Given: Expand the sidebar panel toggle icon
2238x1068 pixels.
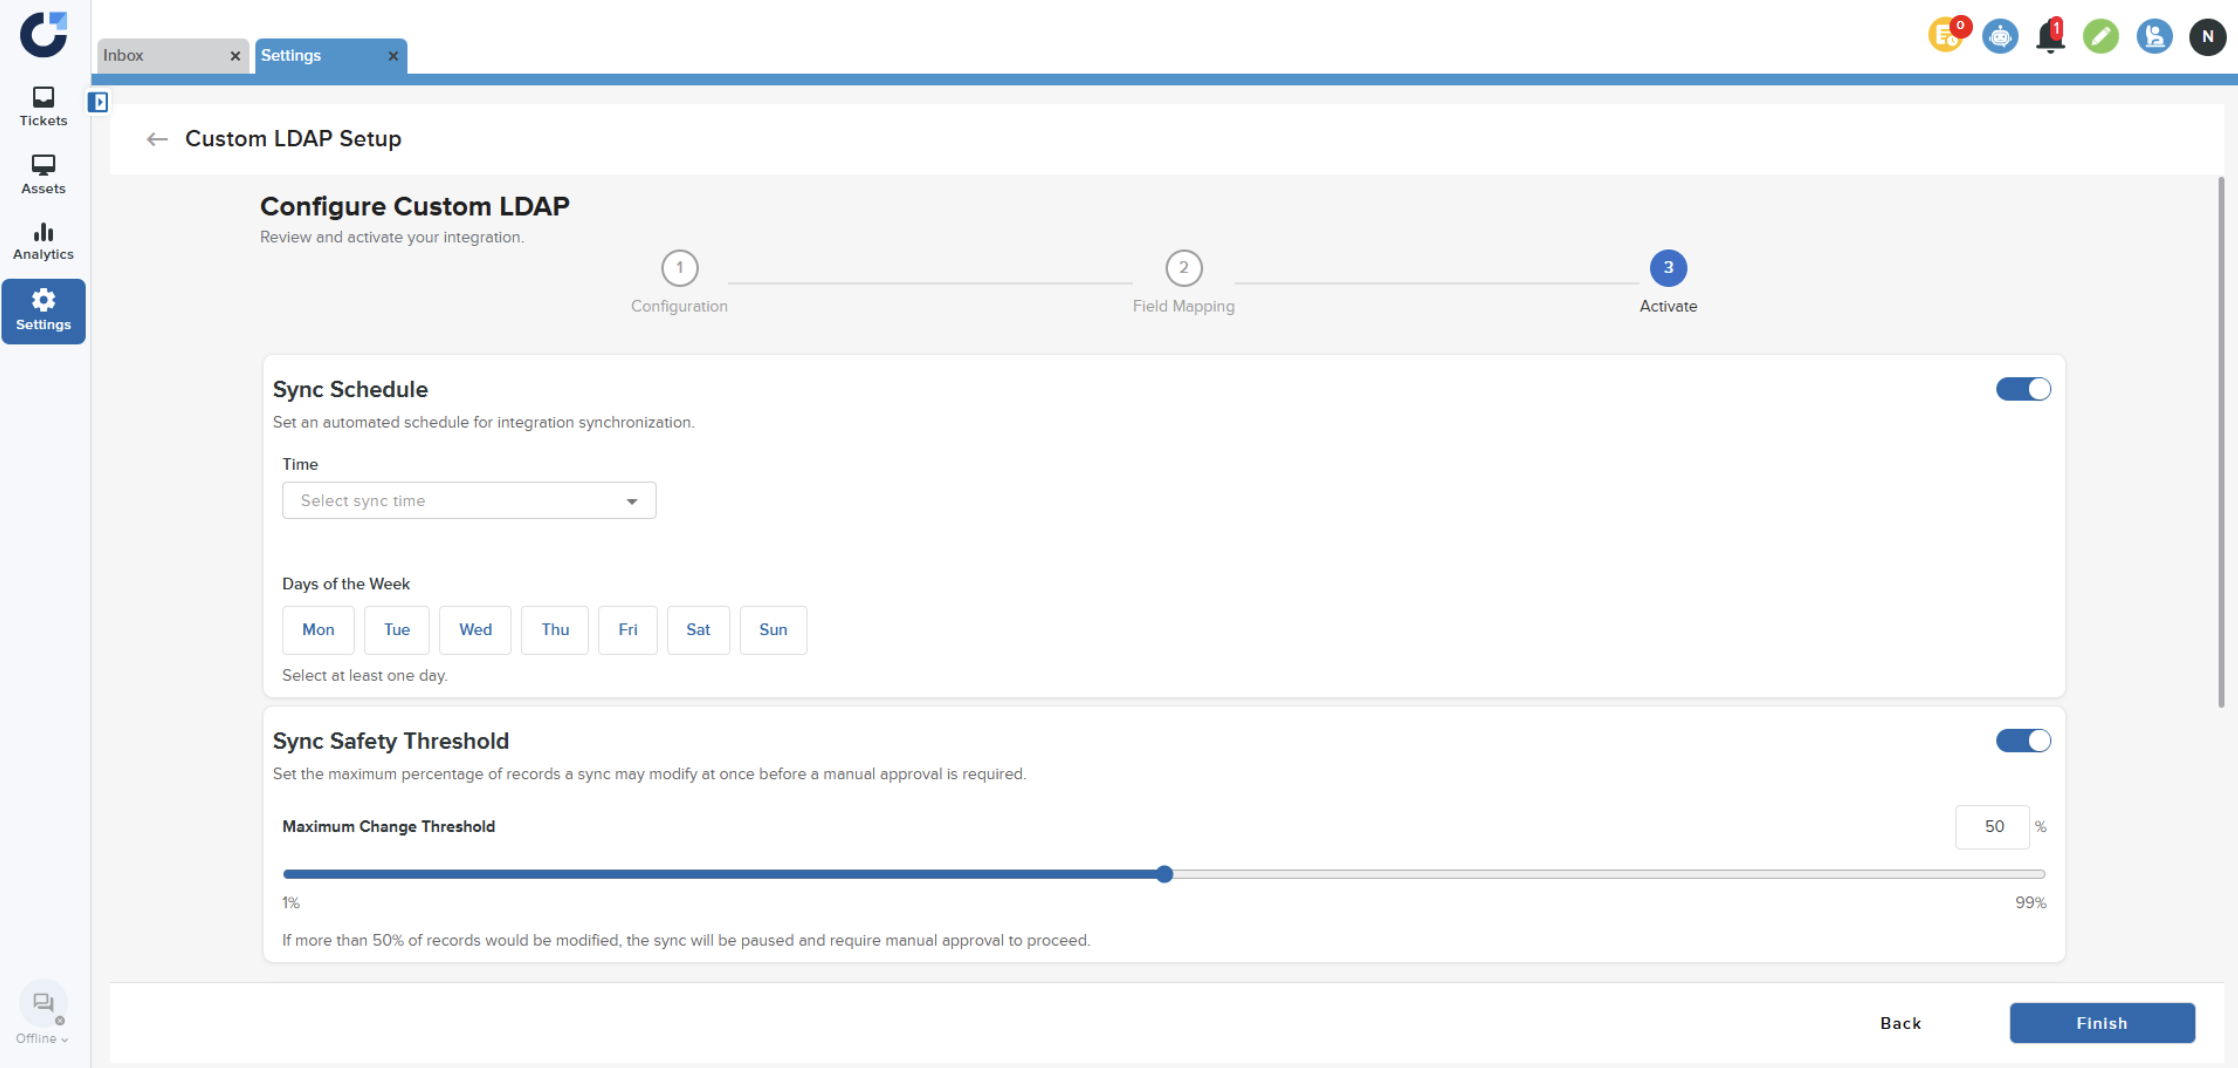Looking at the screenshot, I should pyautogui.click(x=98, y=102).
